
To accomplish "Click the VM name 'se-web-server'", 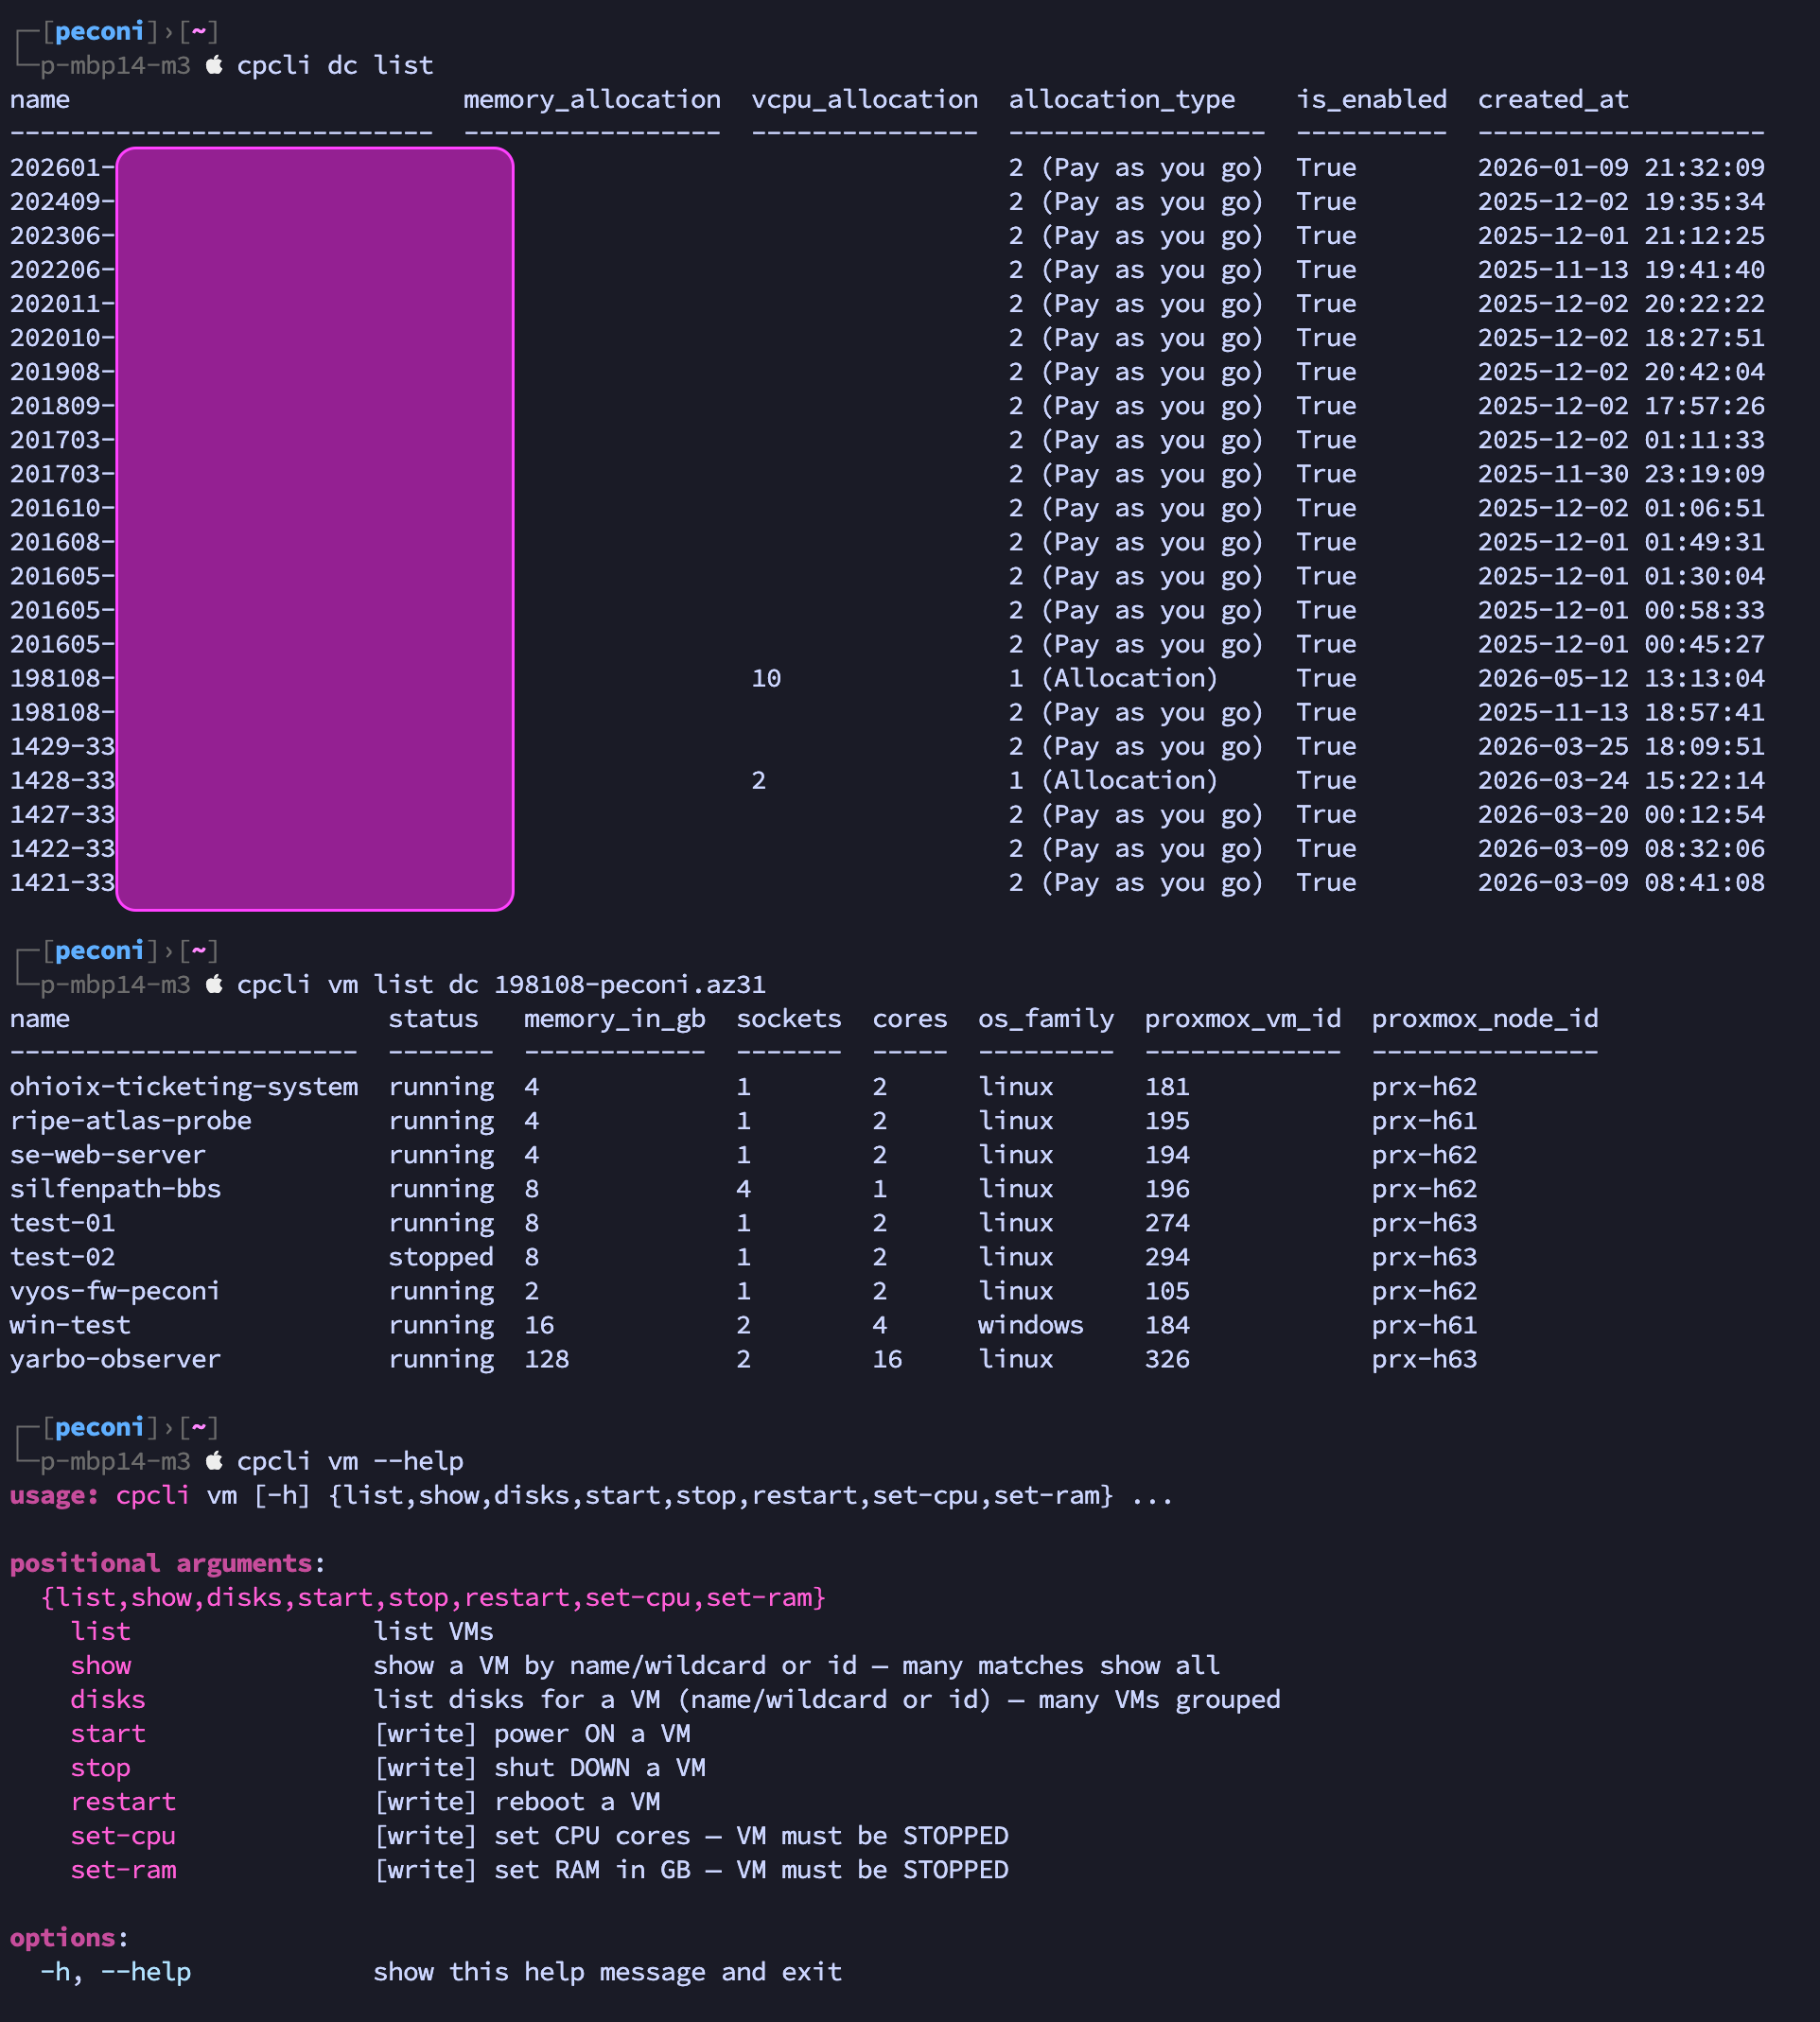I will pyautogui.click(x=108, y=1154).
